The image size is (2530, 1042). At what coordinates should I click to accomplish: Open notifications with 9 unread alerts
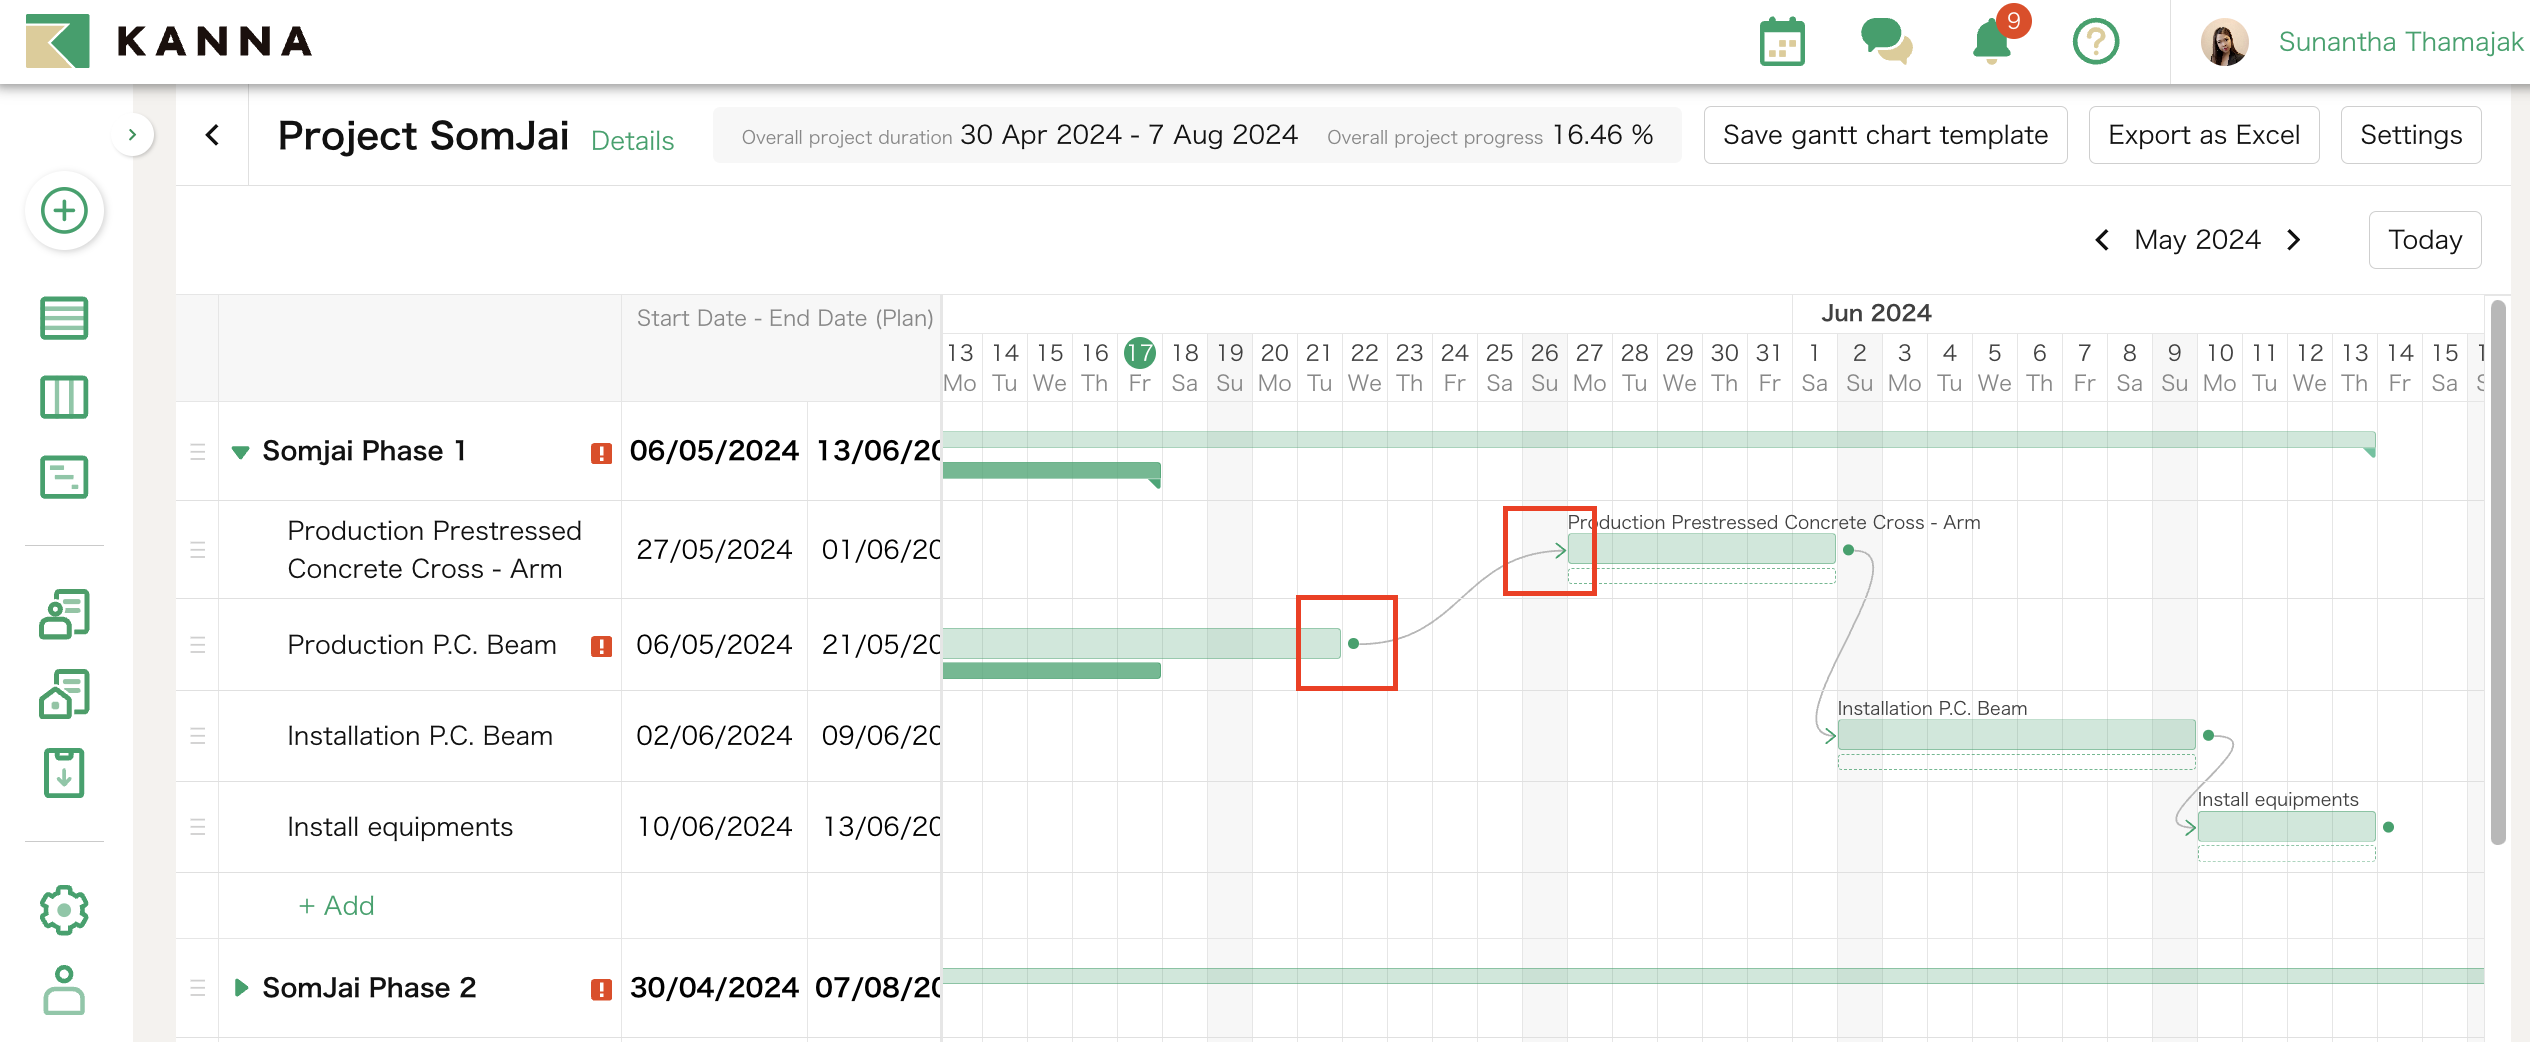(1991, 41)
